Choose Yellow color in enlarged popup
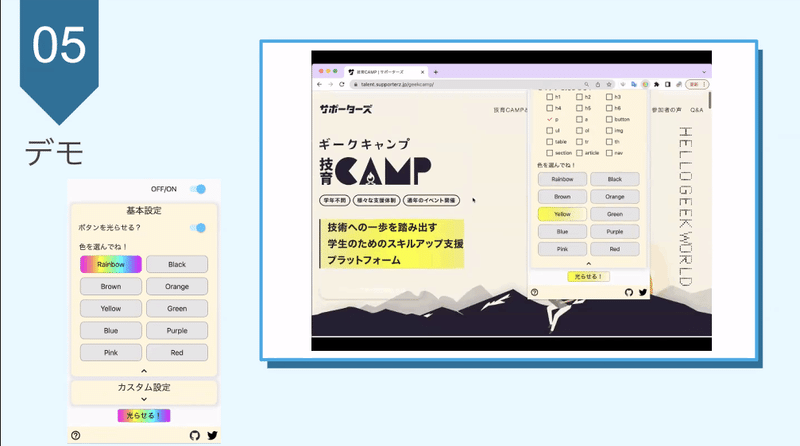Image resolution: width=800 pixels, height=446 pixels. click(x=111, y=308)
